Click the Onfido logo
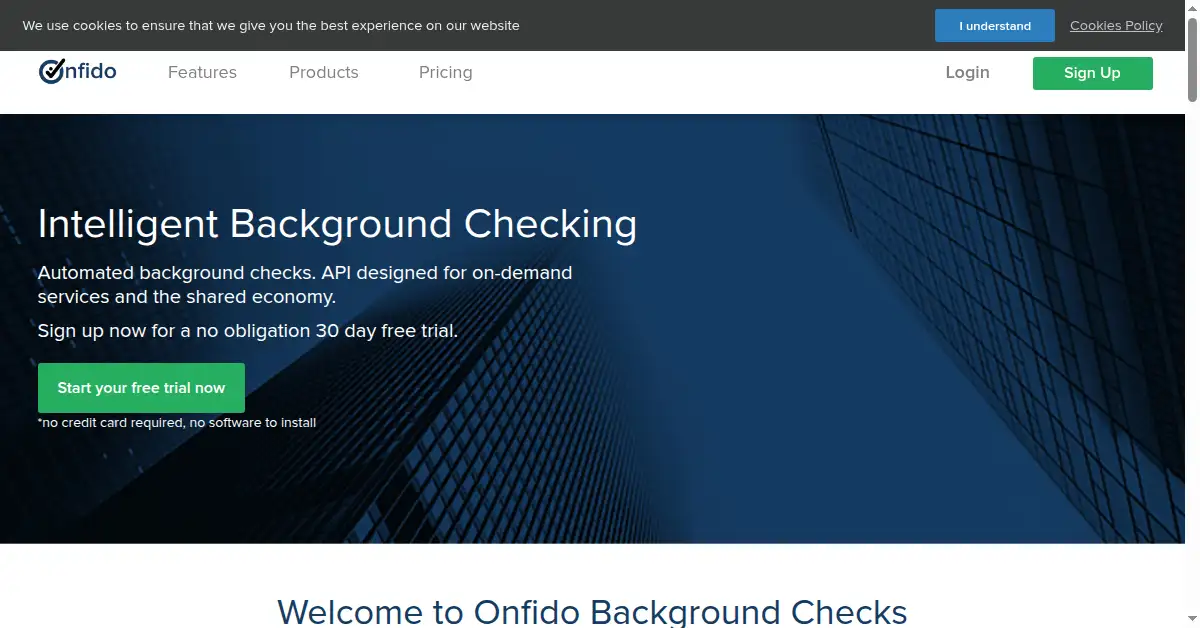 (x=78, y=72)
